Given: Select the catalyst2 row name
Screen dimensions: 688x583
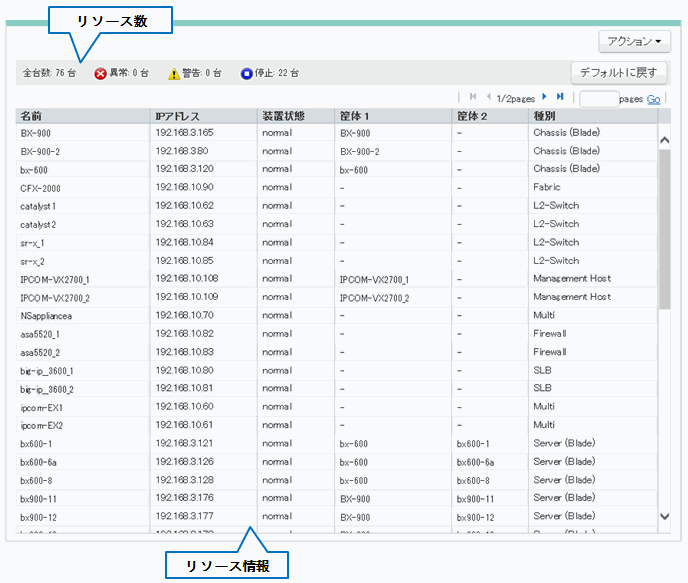Looking at the screenshot, I should pyautogui.click(x=38, y=225).
